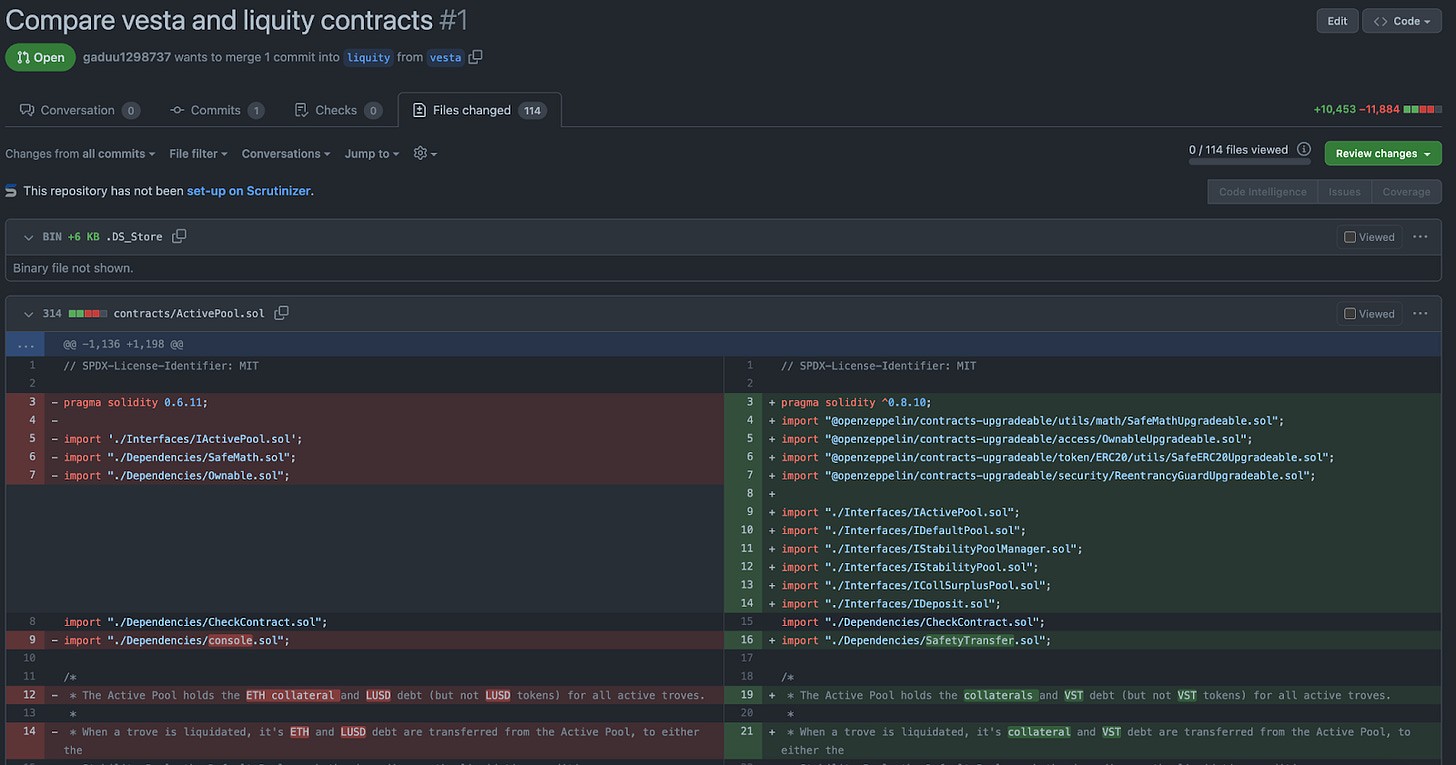1456x765 pixels.
Task: Open the File filter dropdown
Action: point(198,153)
